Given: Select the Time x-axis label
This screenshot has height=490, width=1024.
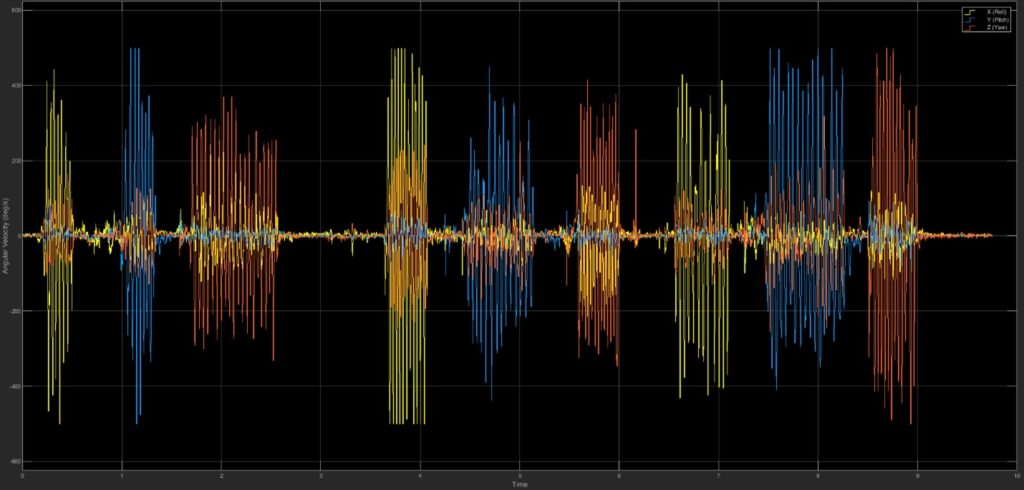Looking at the screenshot, I should [519, 484].
